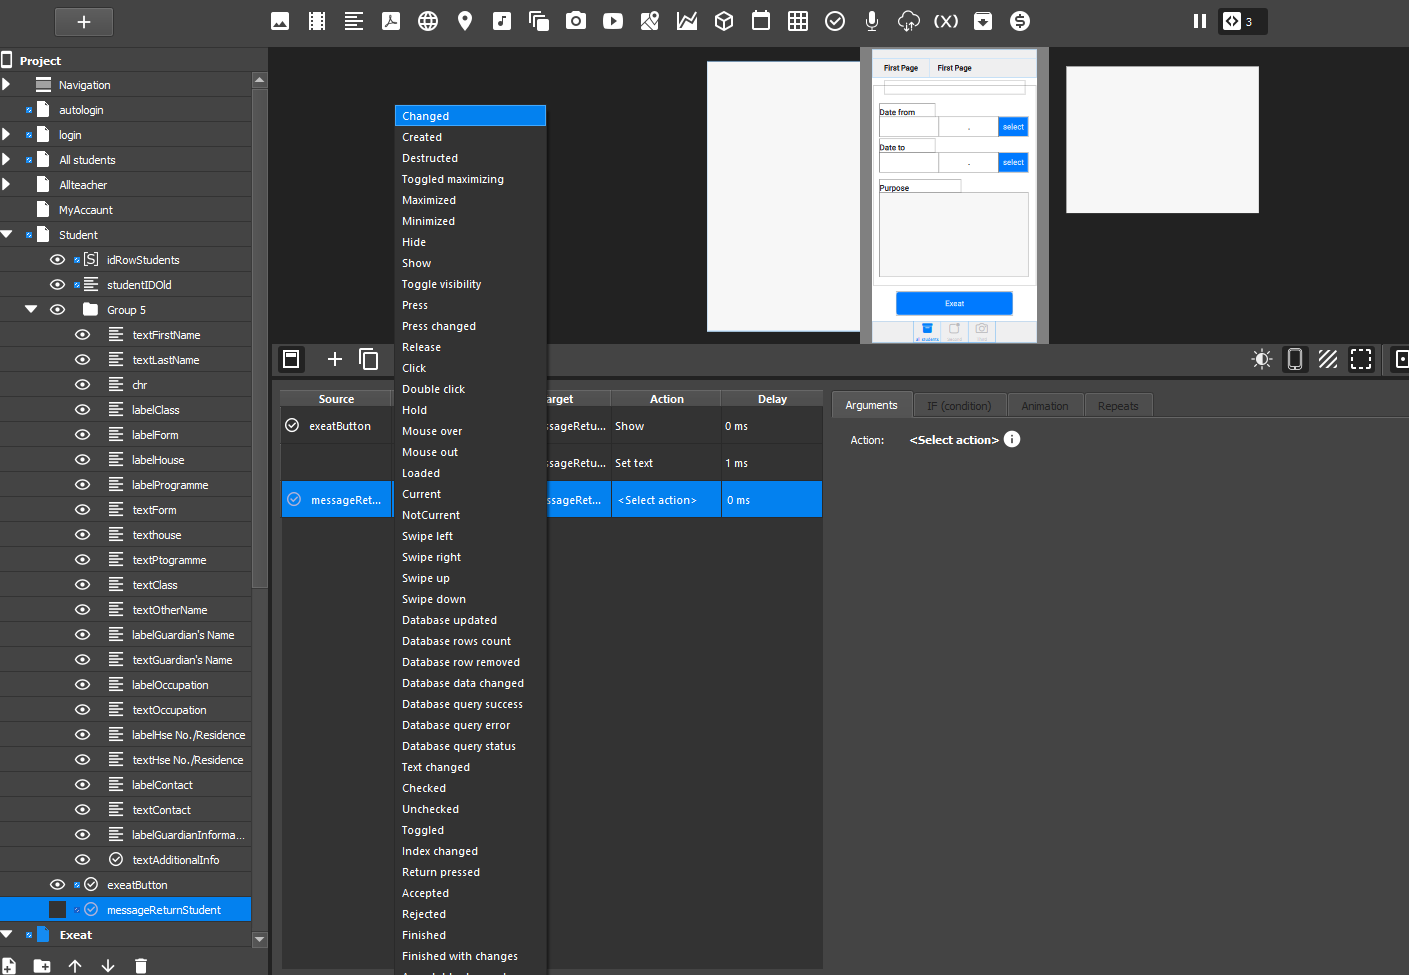Add a calendar widget
The height and width of the screenshot is (975, 1409).
click(x=761, y=21)
